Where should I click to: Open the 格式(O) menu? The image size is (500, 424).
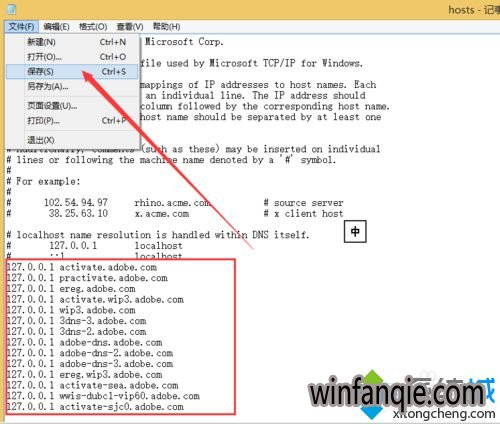point(93,27)
